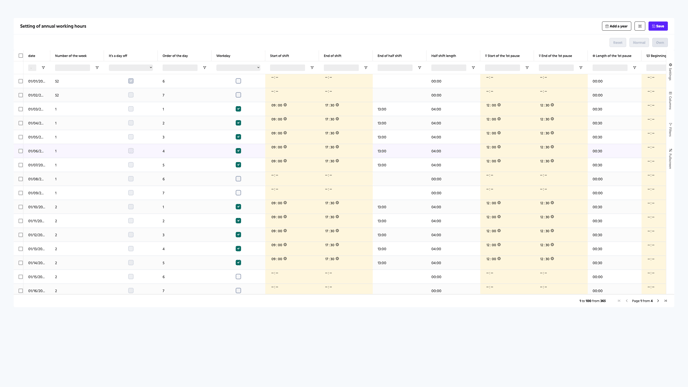Click Start of shift time in 01/14 row
The image size is (688, 387).
point(276,259)
